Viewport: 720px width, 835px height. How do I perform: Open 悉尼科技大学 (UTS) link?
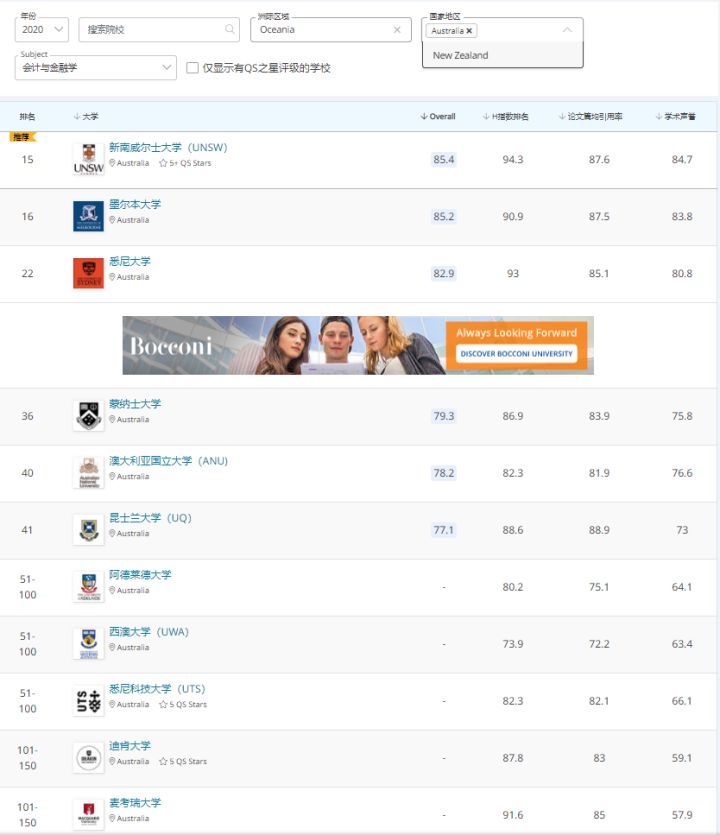tap(157, 689)
